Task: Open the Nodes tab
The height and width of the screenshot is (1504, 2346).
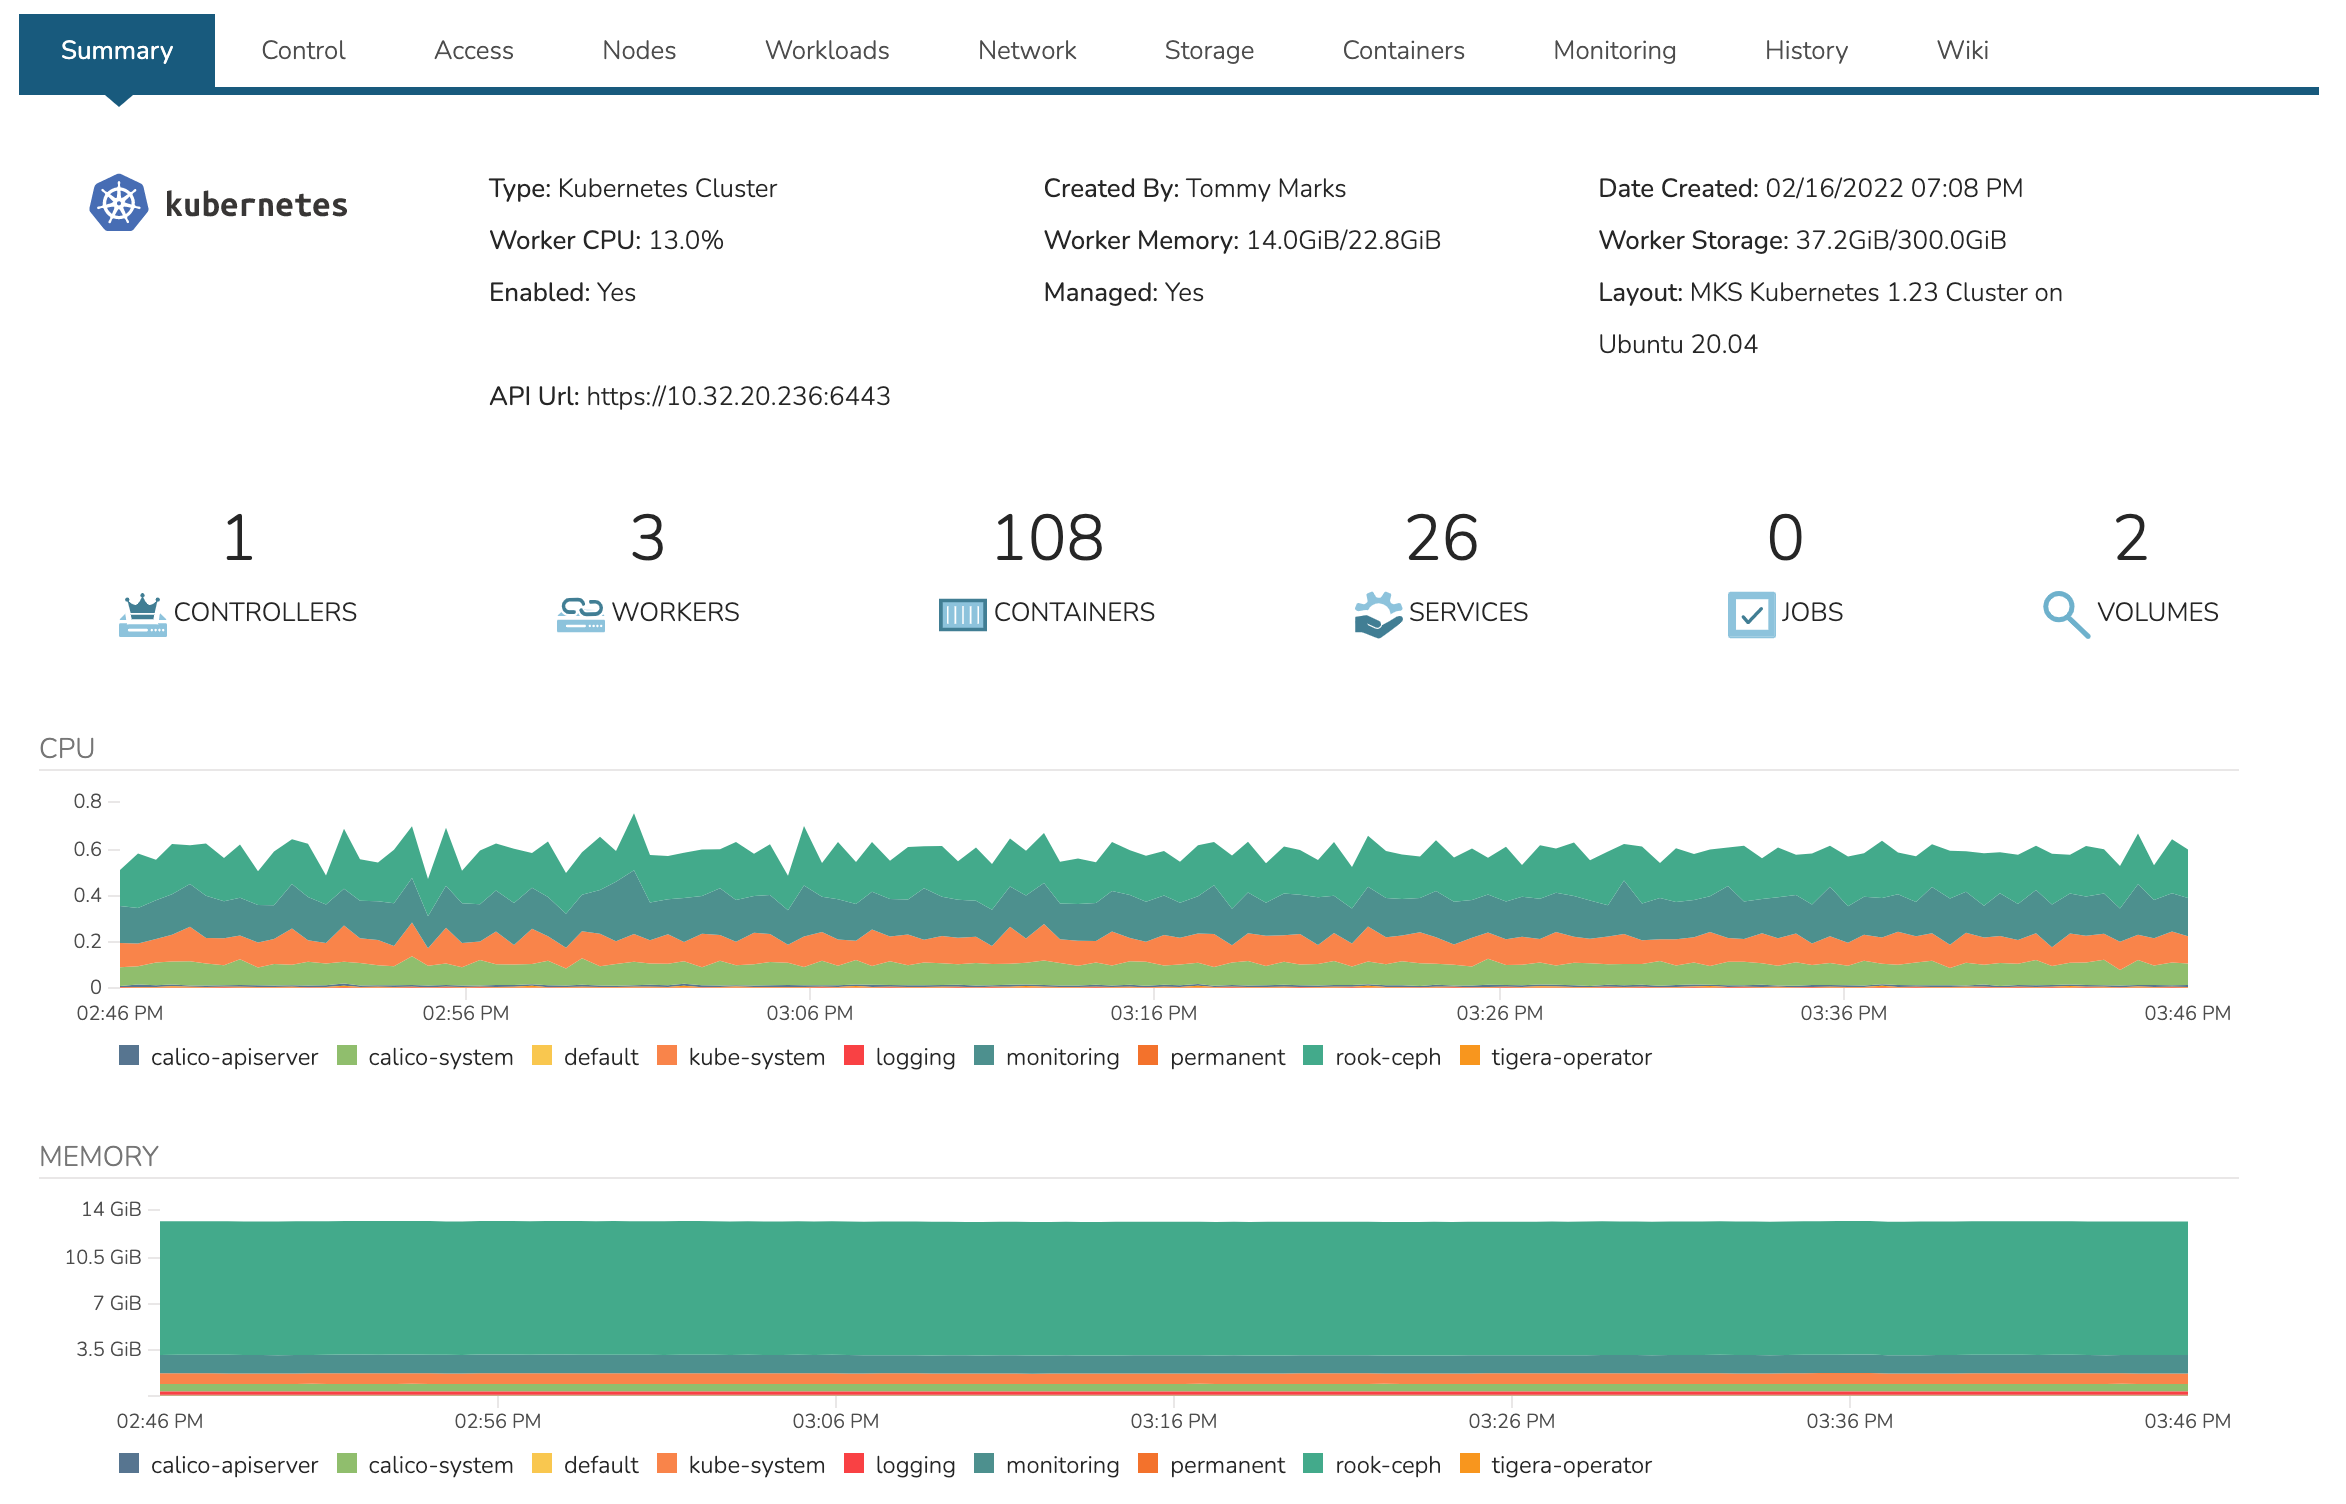Action: click(x=638, y=50)
